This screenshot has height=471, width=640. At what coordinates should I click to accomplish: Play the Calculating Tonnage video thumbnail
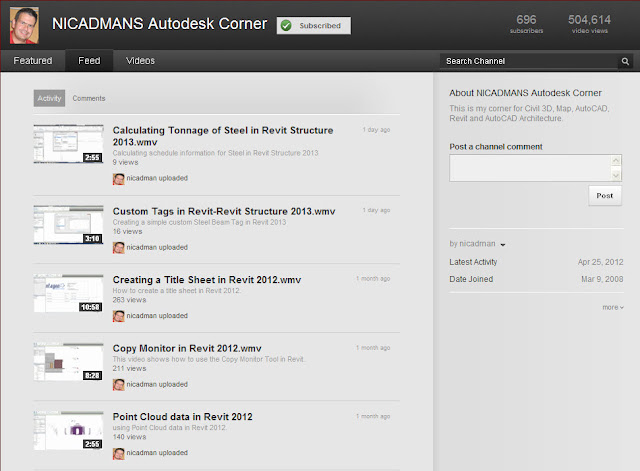[x=69, y=144]
